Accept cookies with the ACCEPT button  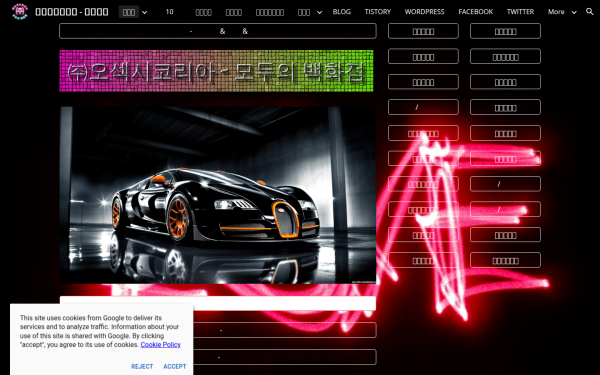(x=175, y=367)
